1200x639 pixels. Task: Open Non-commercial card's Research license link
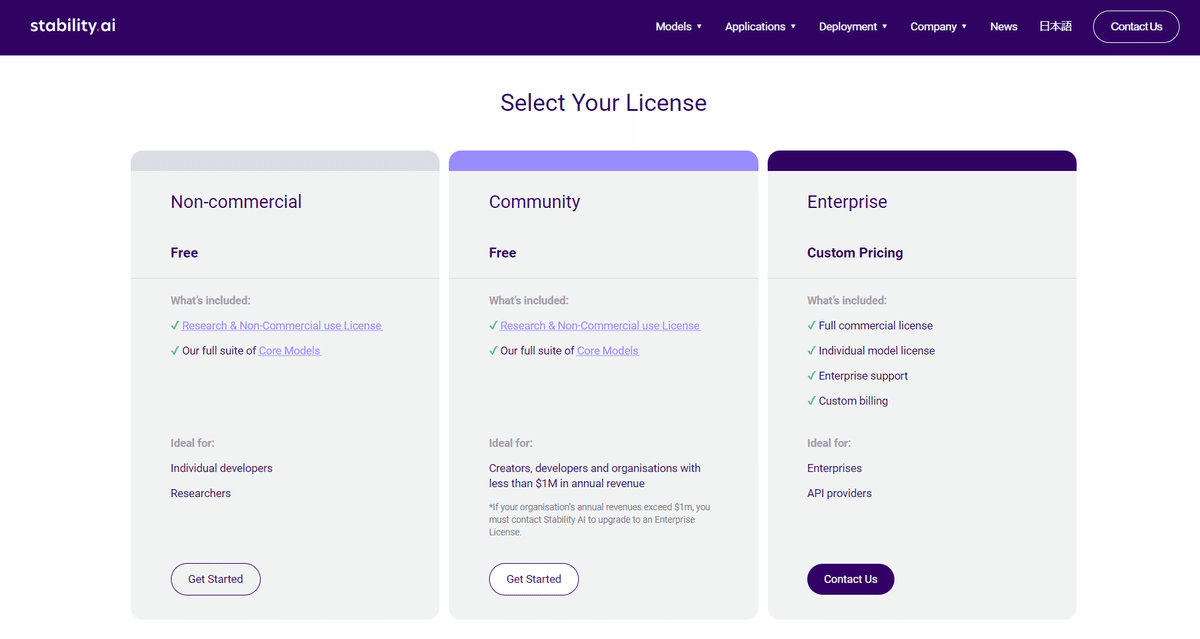pos(282,326)
